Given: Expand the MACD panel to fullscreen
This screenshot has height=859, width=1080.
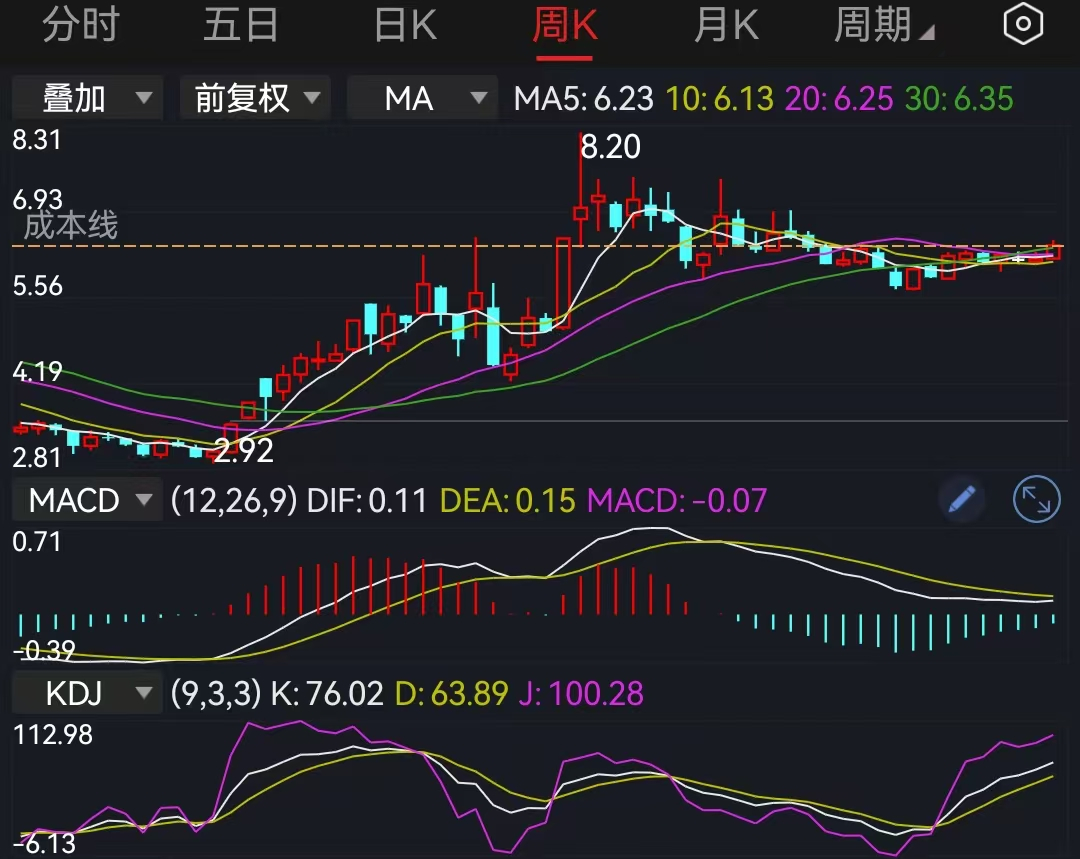Looking at the screenshot, I should pyautogui.click(x=1035, y=500).
